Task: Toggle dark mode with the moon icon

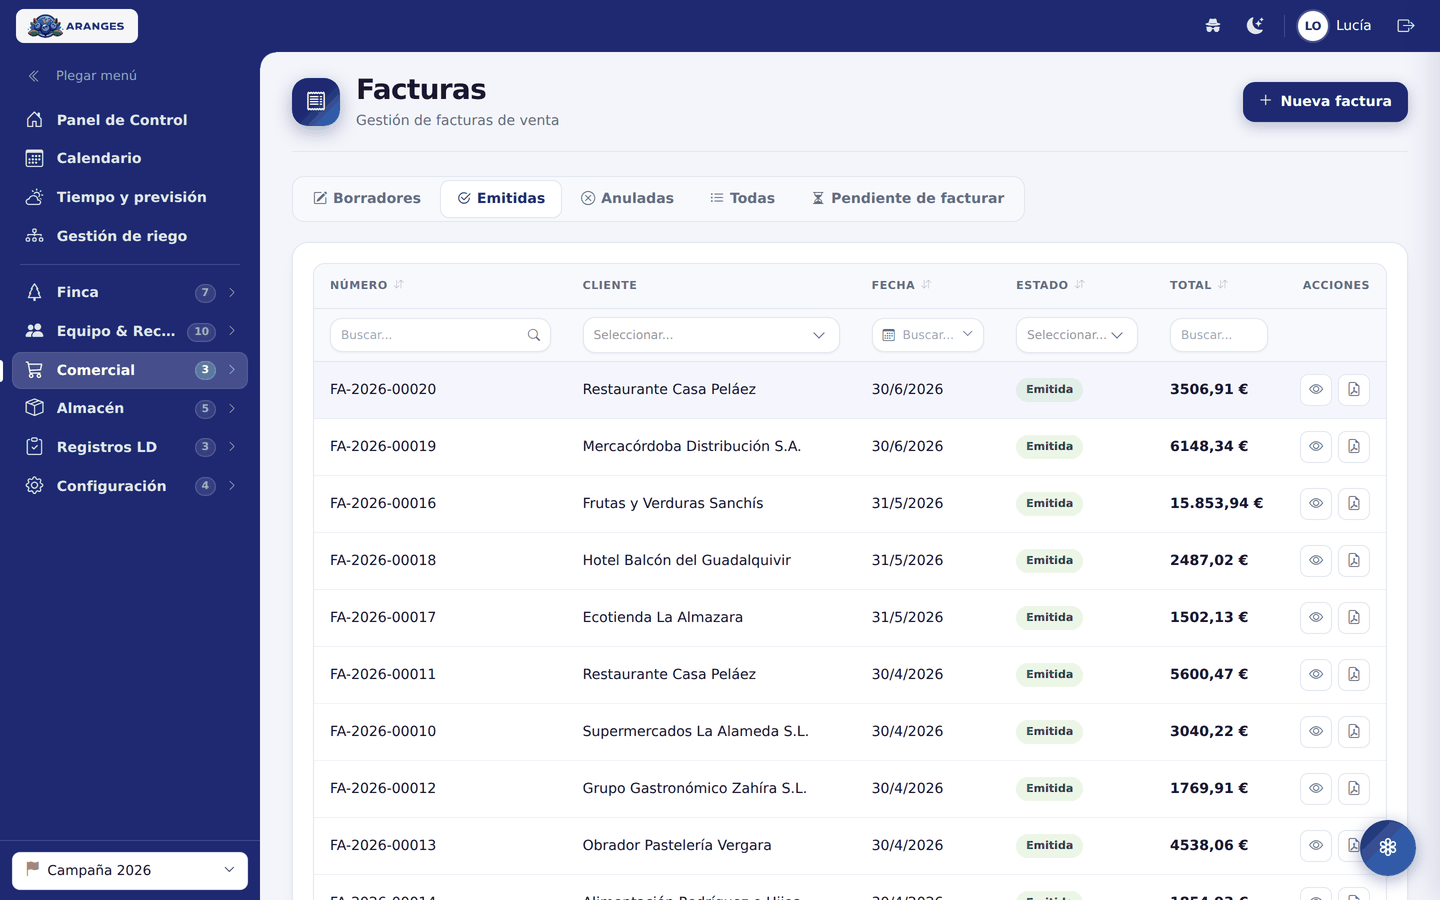Action: click(x=1255, y=26)
